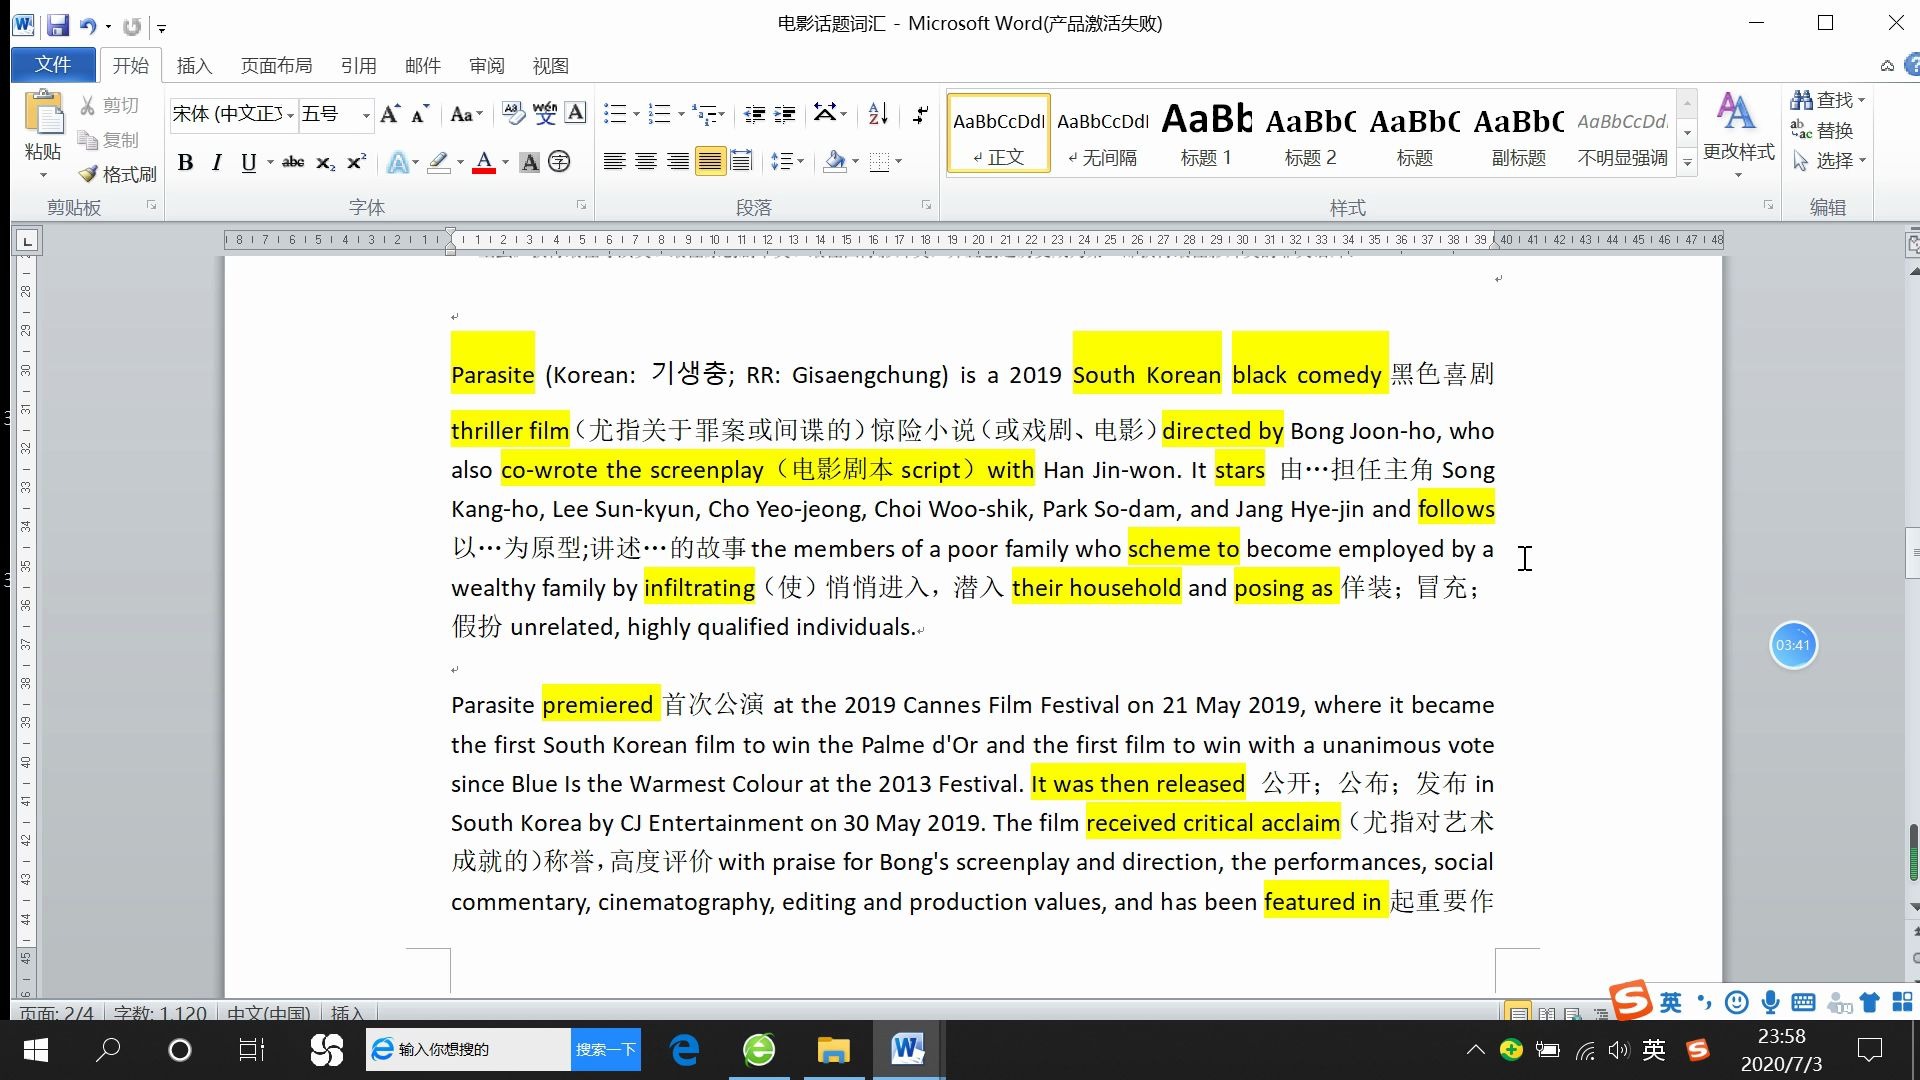Open the File (文件) tab

tap(53, 65)
